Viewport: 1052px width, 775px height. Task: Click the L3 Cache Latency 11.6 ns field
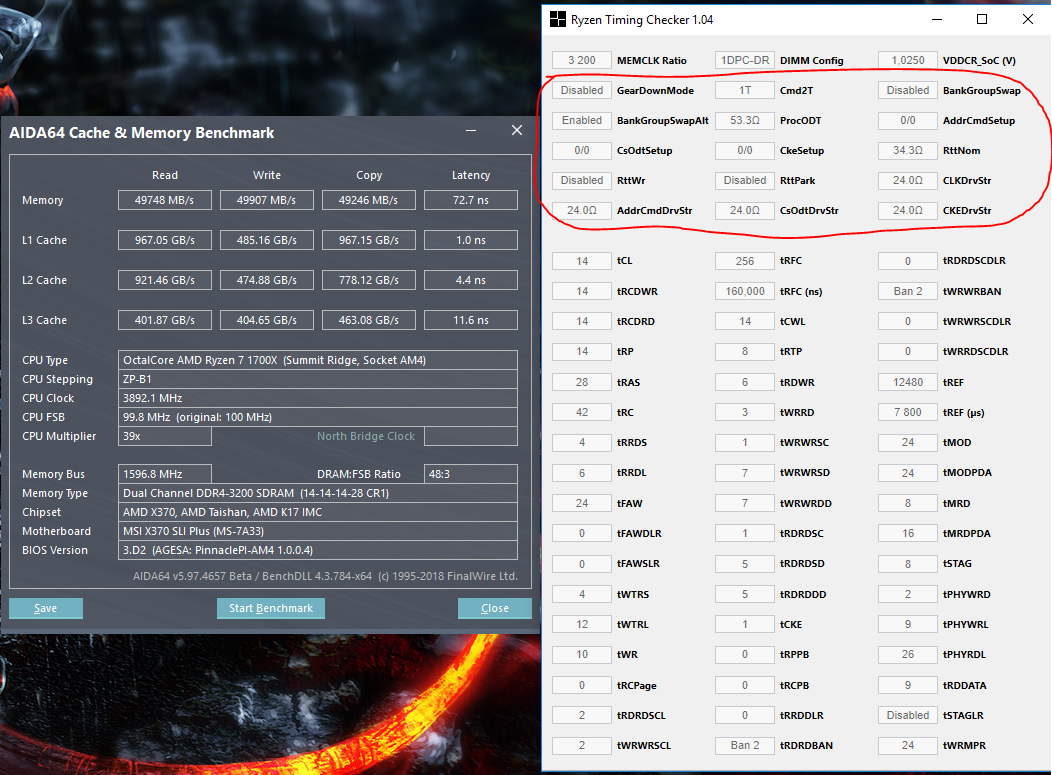(471, 320)
